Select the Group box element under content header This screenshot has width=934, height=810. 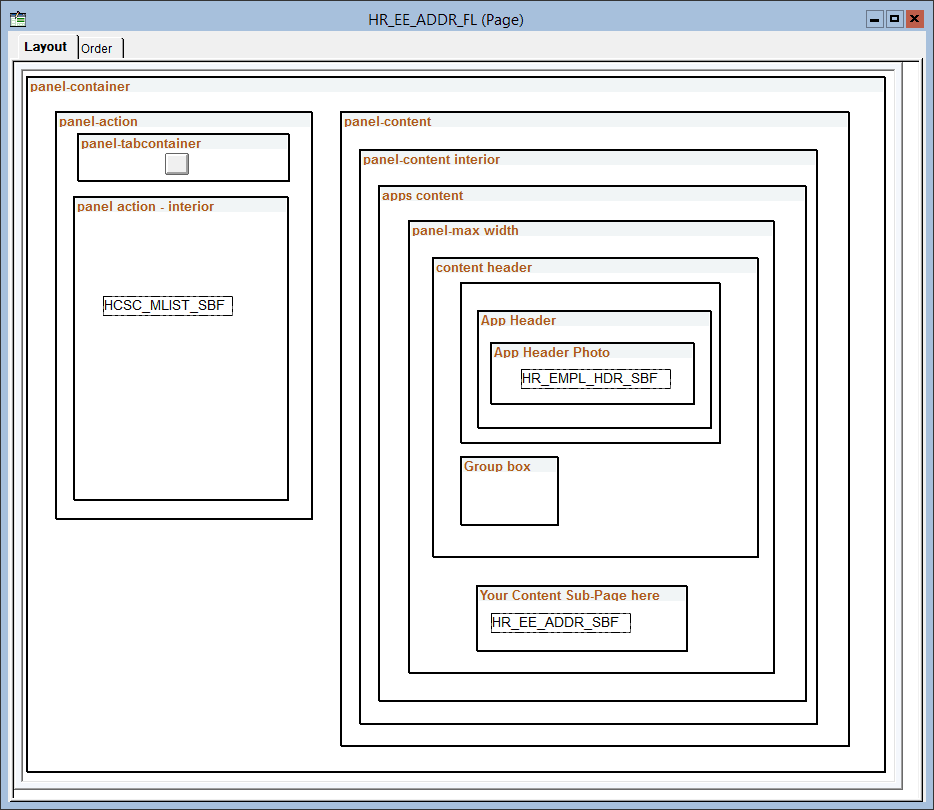tap(496, 465)
